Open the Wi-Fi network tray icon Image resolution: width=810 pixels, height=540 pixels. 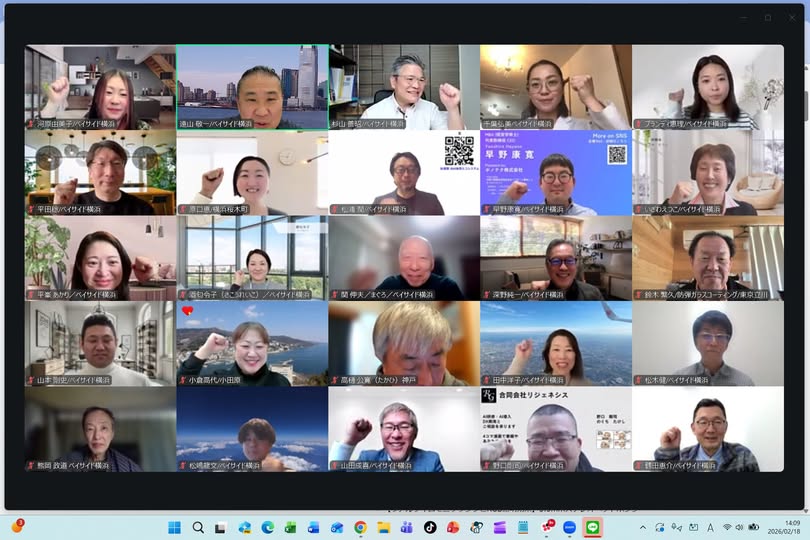[727, 527]
